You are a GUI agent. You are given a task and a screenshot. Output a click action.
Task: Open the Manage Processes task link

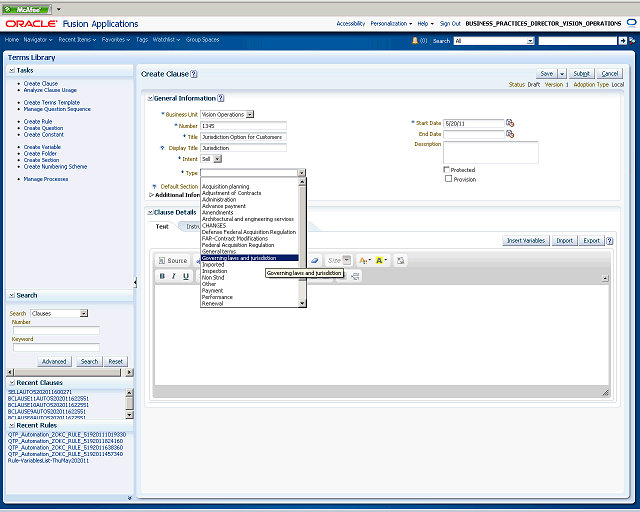coord(46,179)
